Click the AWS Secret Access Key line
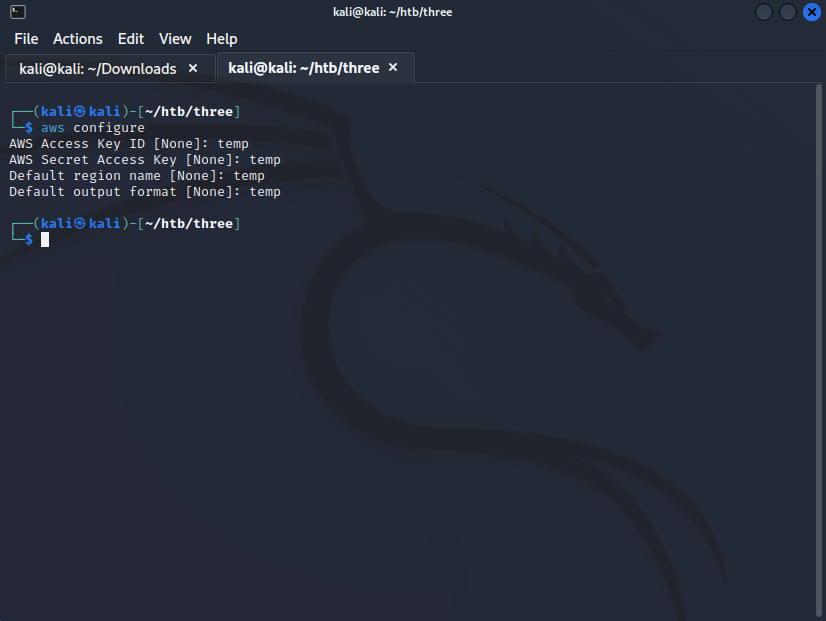This screenshot has width=826, height=621. [145, 160]
